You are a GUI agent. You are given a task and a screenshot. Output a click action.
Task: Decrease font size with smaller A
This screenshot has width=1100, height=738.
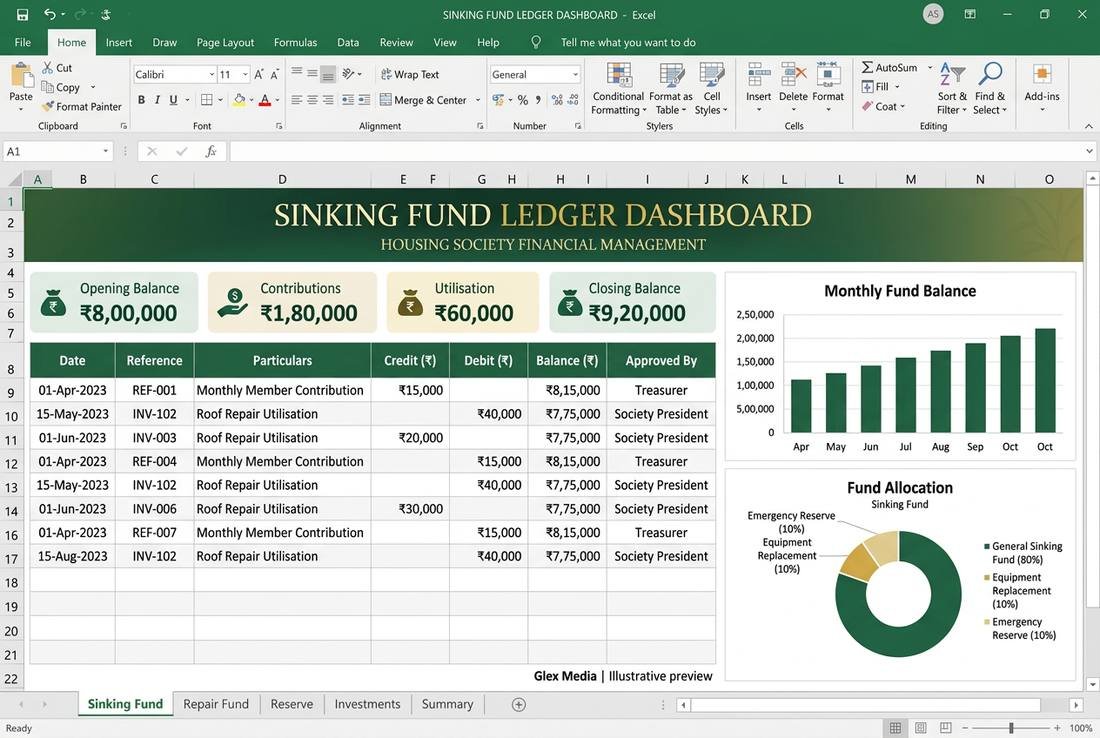click(x=274, y=74)
